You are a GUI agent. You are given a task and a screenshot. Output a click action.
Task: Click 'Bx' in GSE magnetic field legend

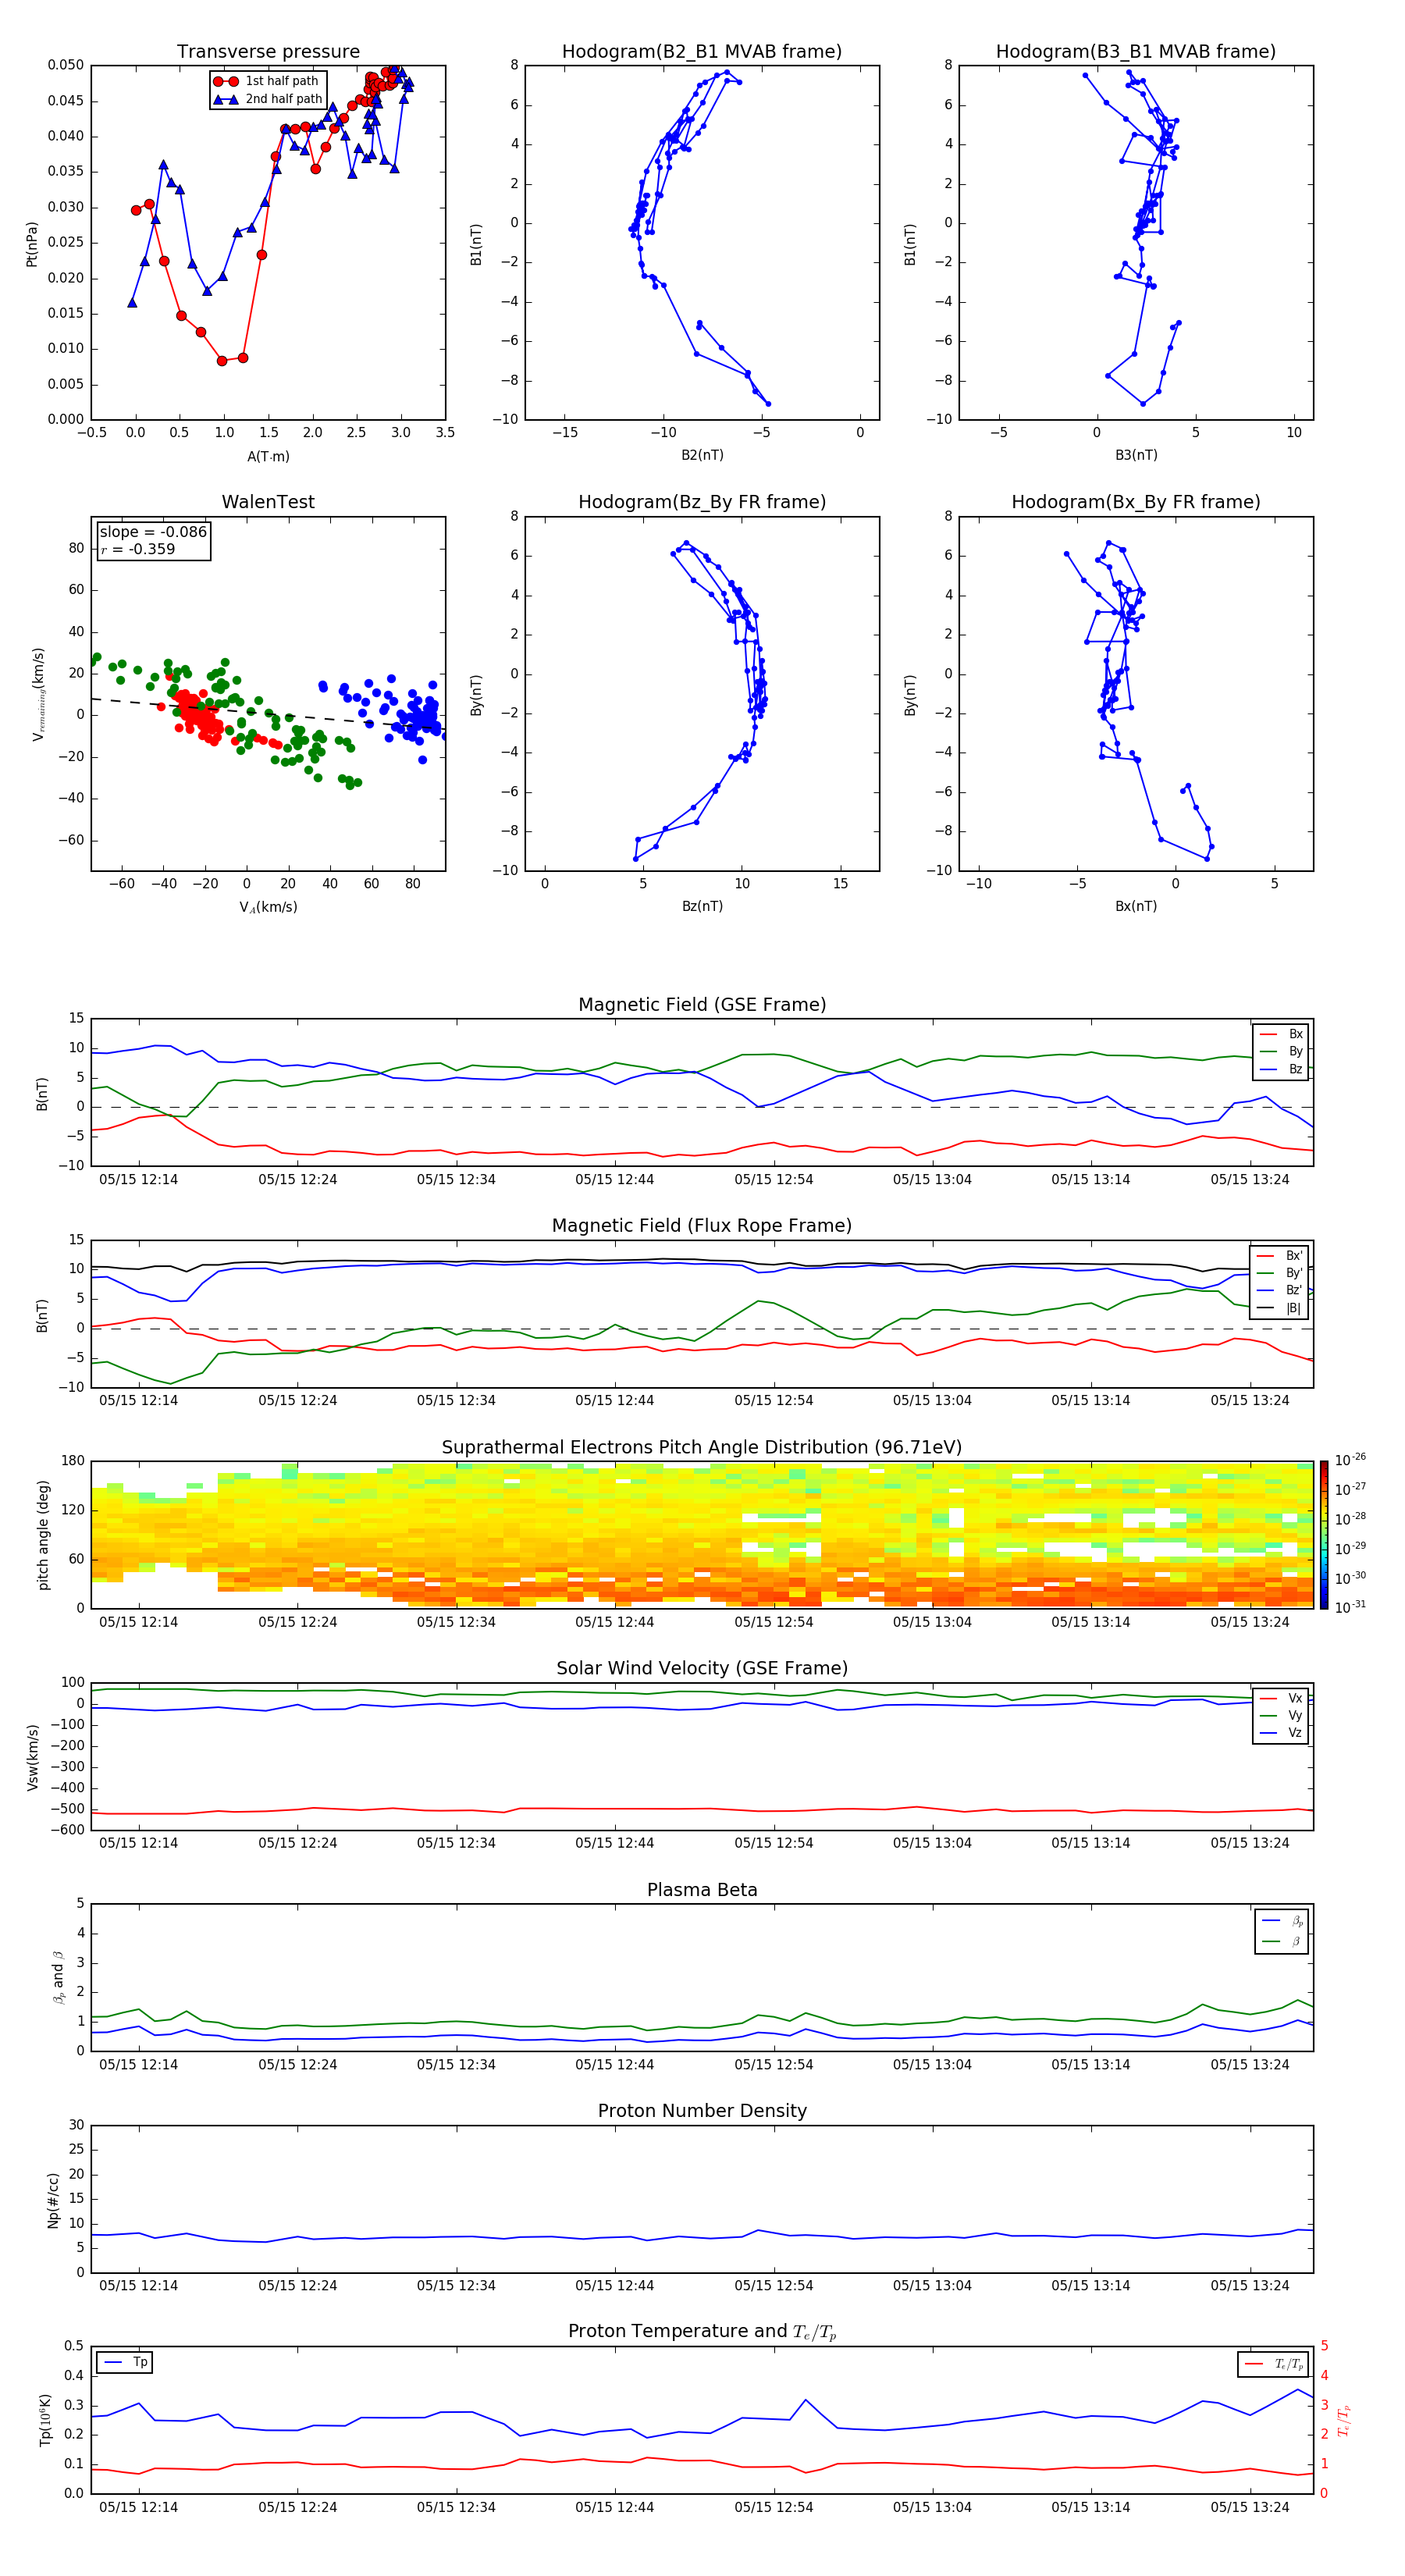[1282, 1035]
